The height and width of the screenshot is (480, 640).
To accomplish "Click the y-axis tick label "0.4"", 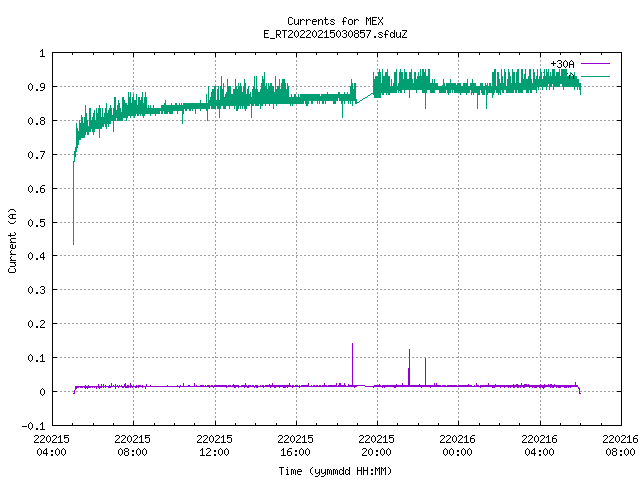I will point(36,256).
